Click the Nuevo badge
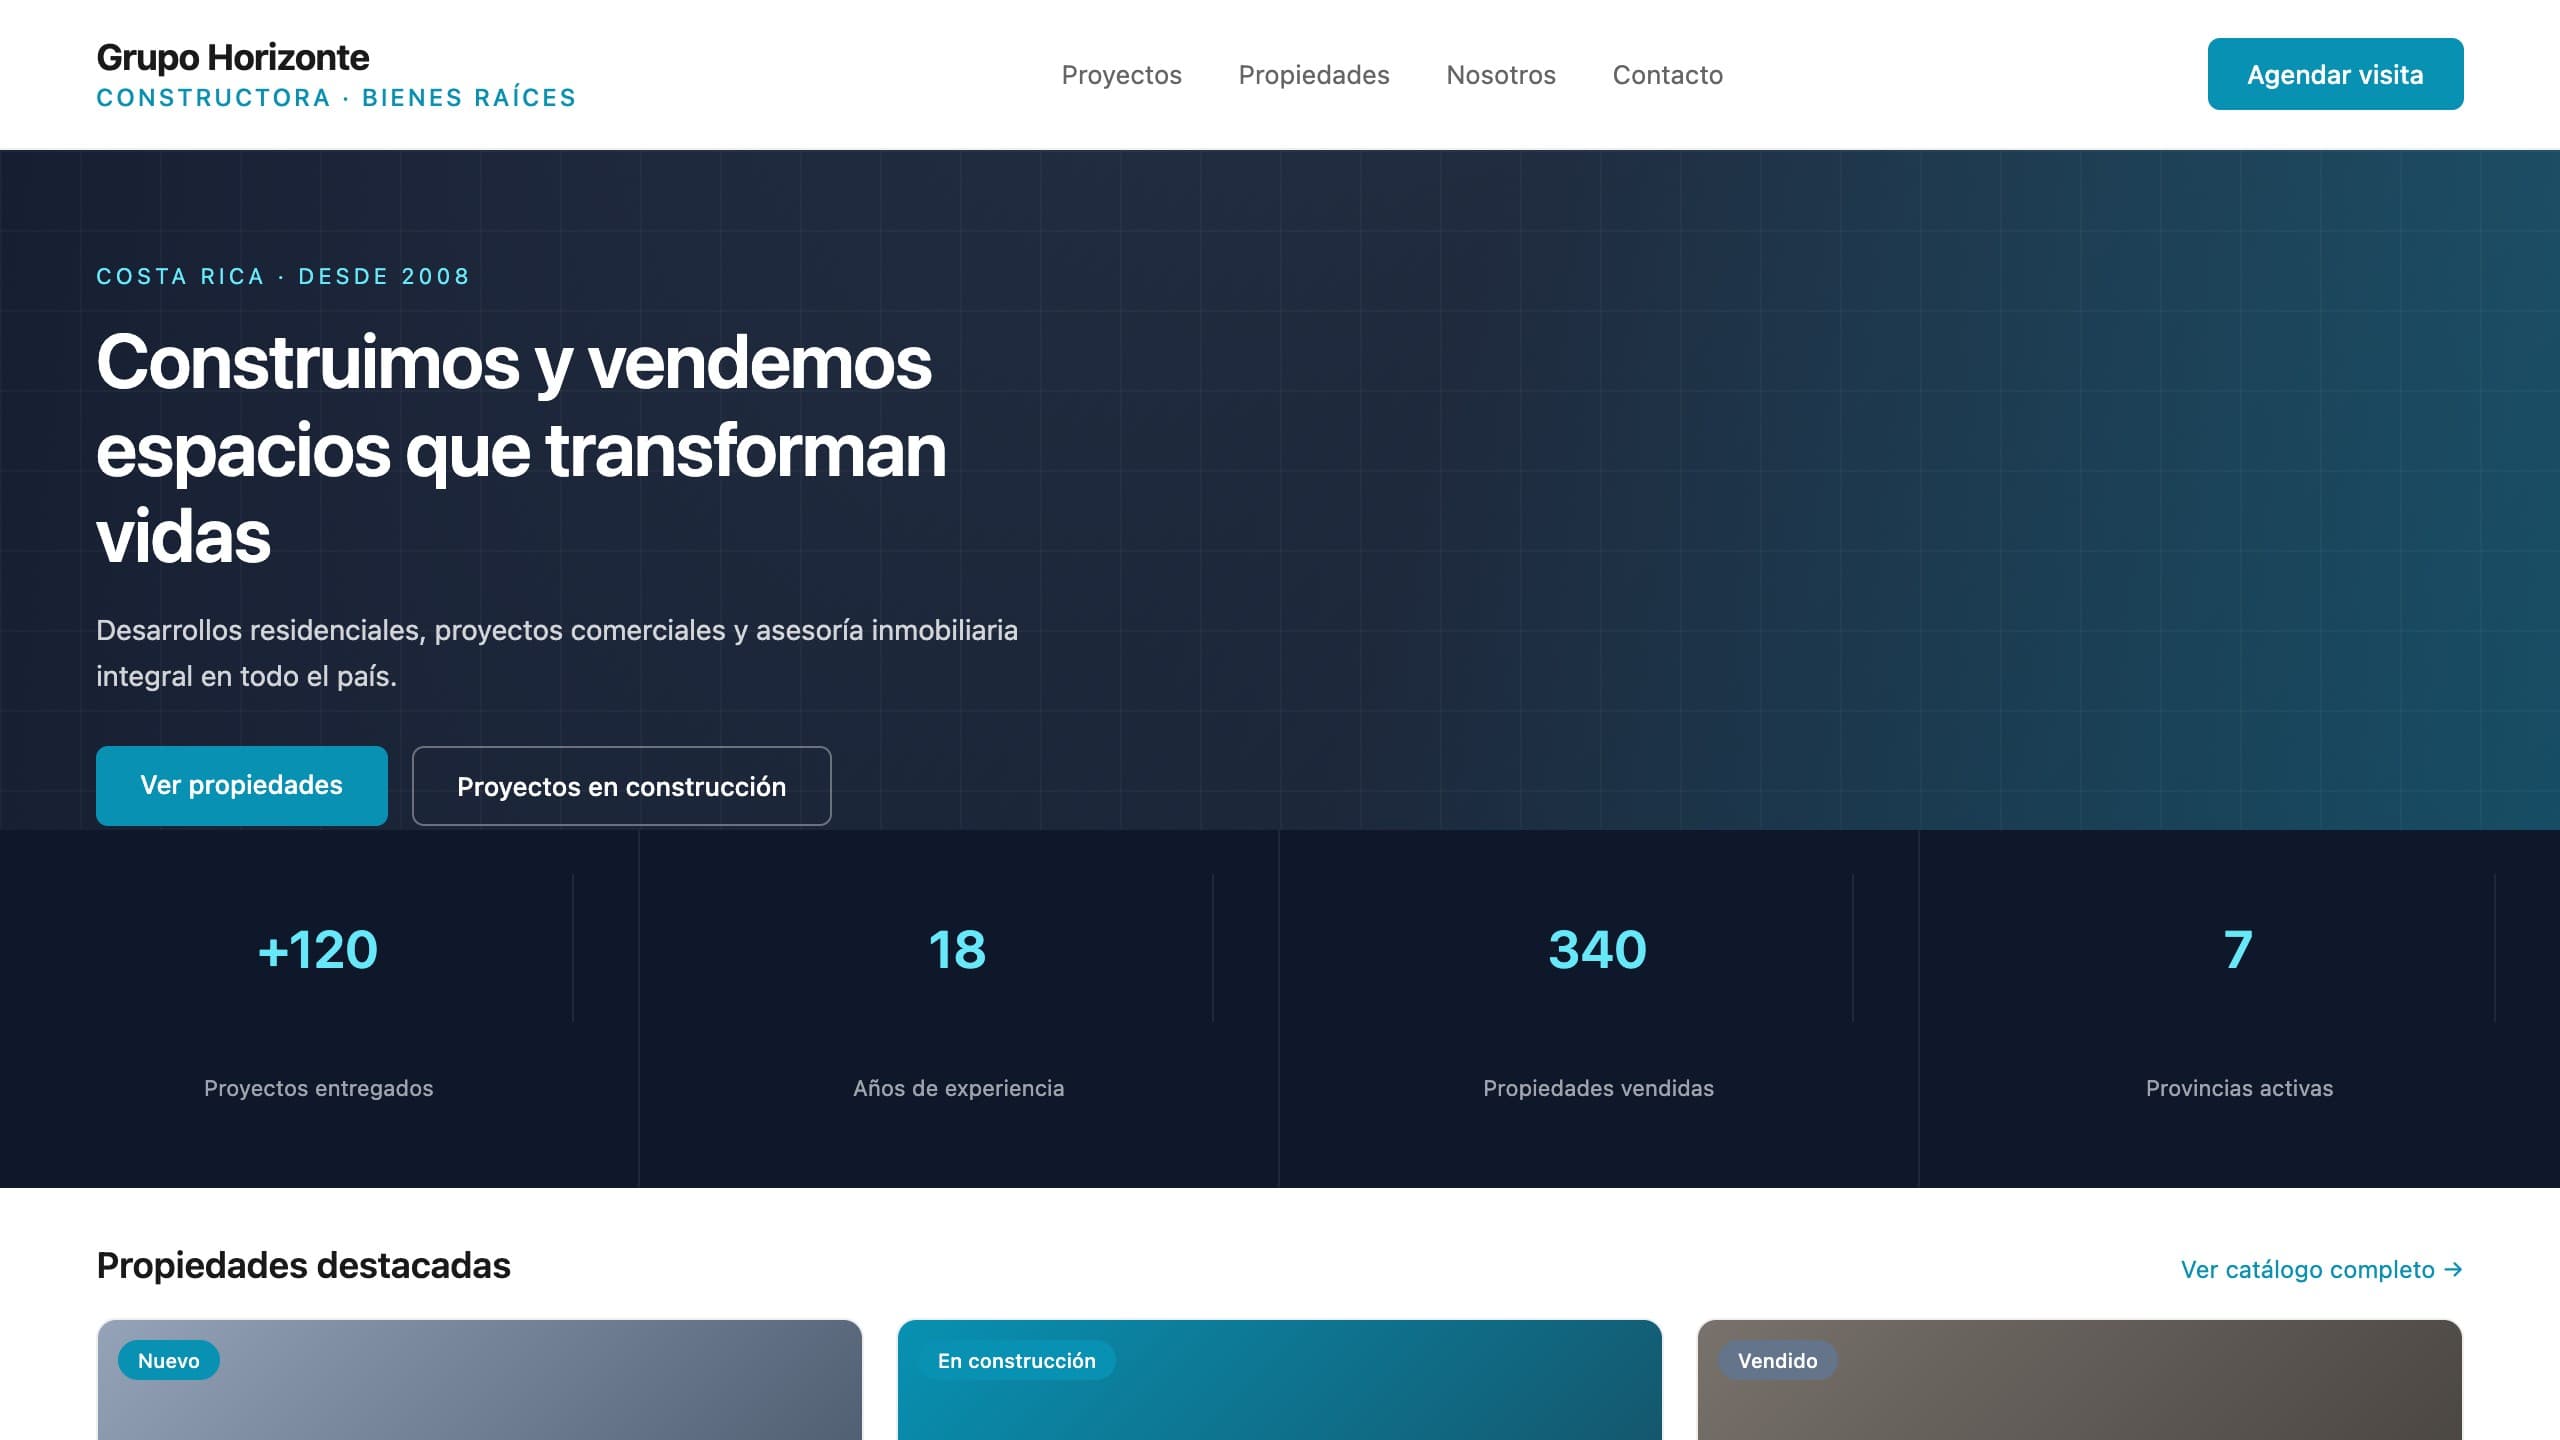Image resolution: width=2560 pixels, height=1440 pixels. pos(169,1360)
